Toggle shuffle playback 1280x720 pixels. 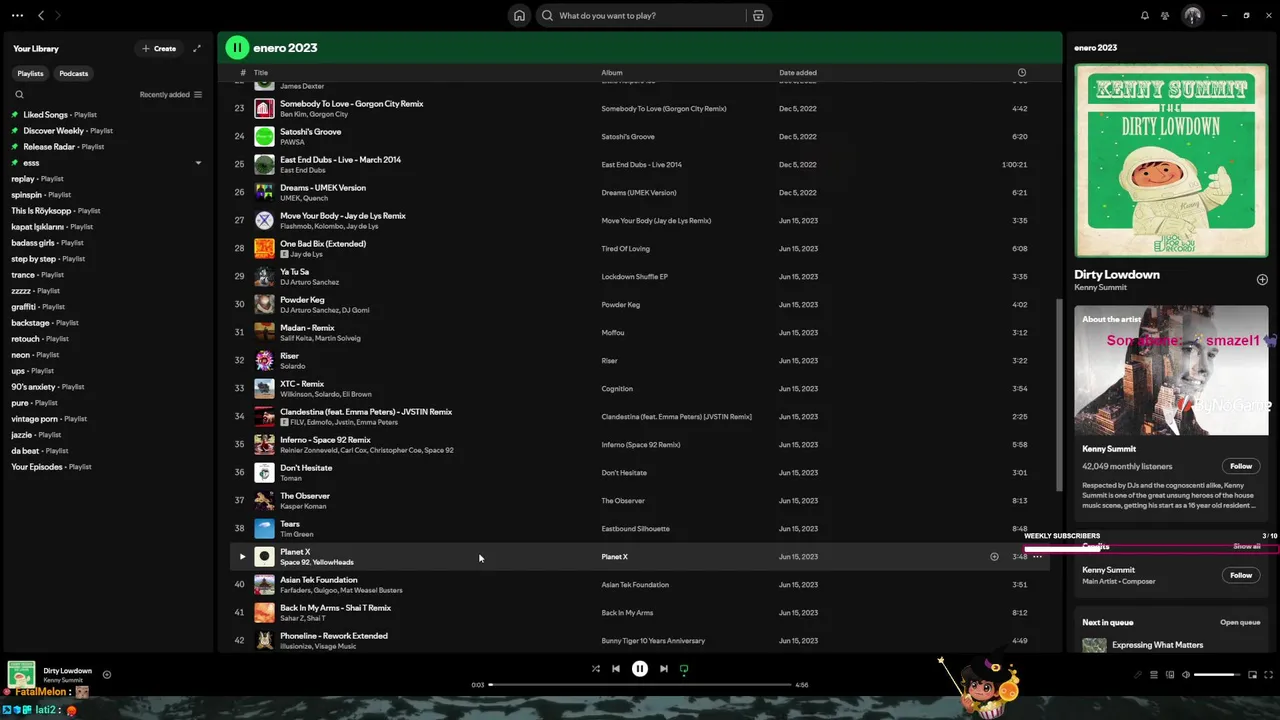595,669
